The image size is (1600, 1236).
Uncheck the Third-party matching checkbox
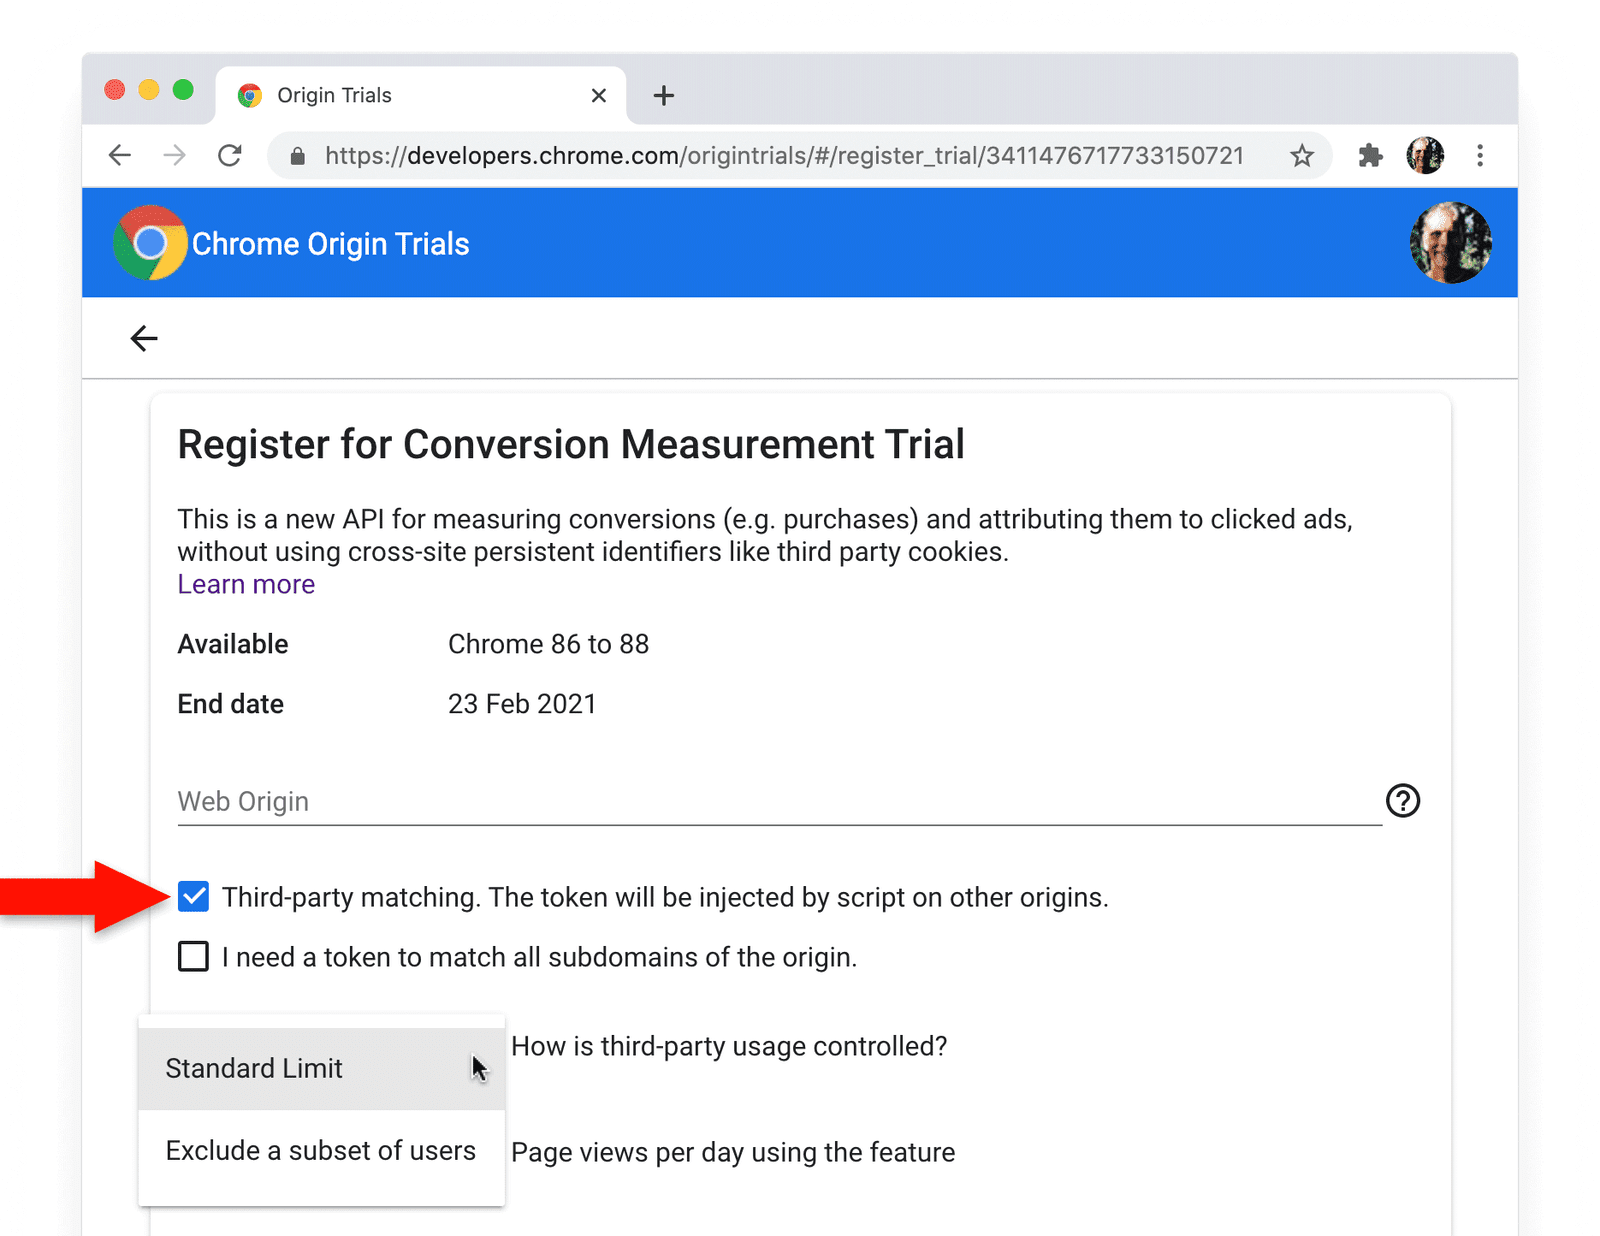point(192,896)
